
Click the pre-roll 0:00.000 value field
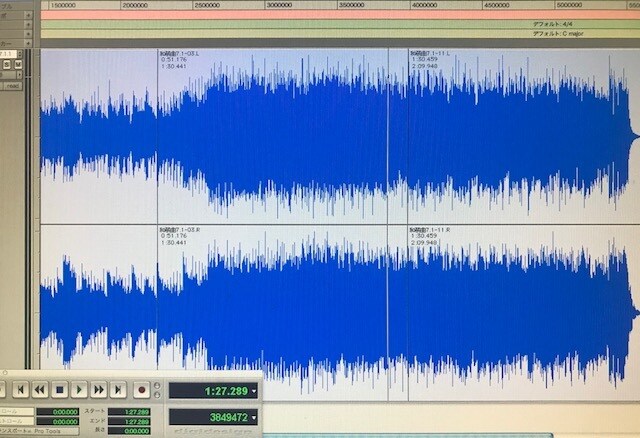58,411
